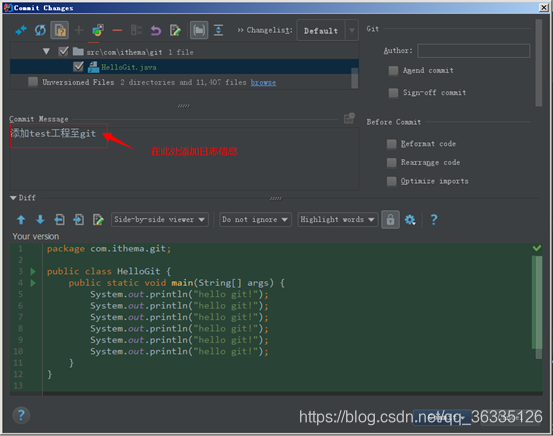The height and width of the screenshot is (436, 553).
Task: Click the Author input field
Action: click(473, 51)
